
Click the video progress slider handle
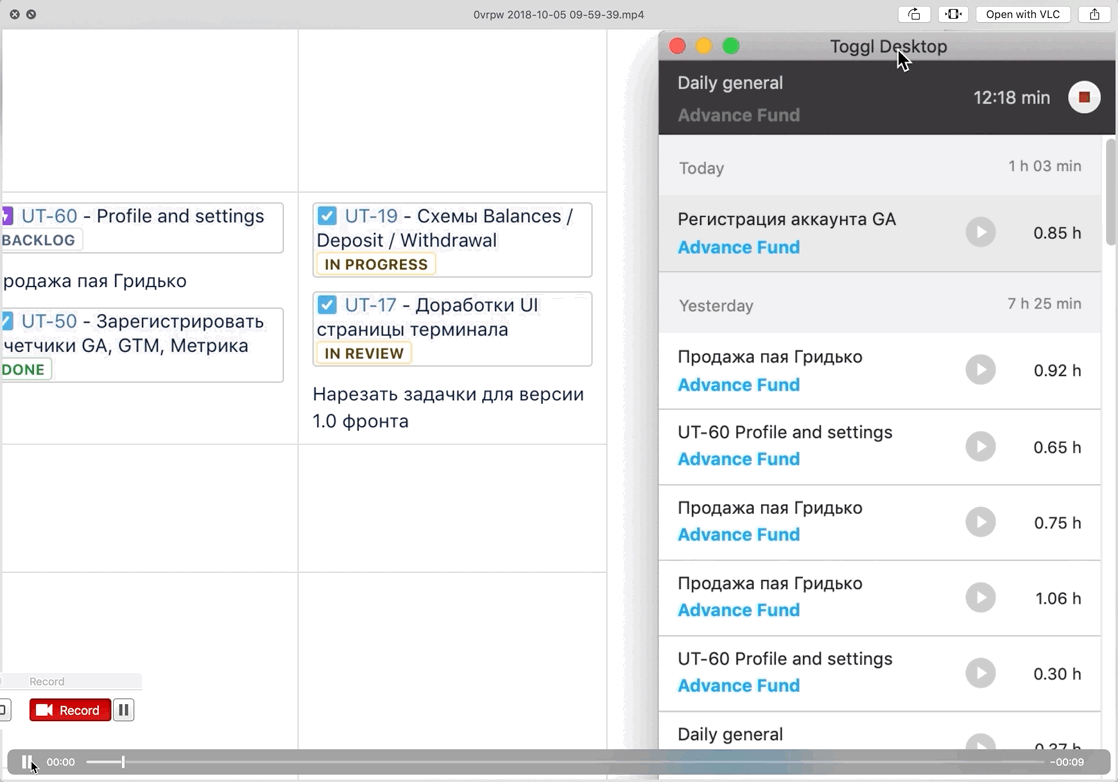coord(123,762)
